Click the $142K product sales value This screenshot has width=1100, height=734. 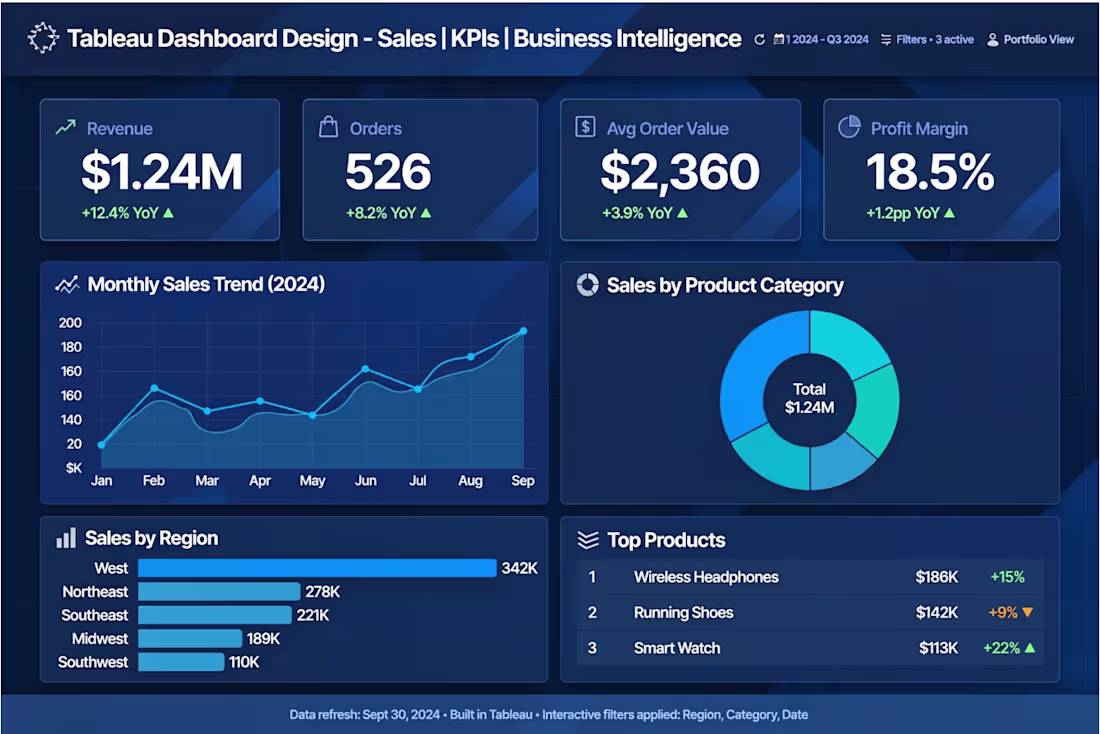[937, 613]
